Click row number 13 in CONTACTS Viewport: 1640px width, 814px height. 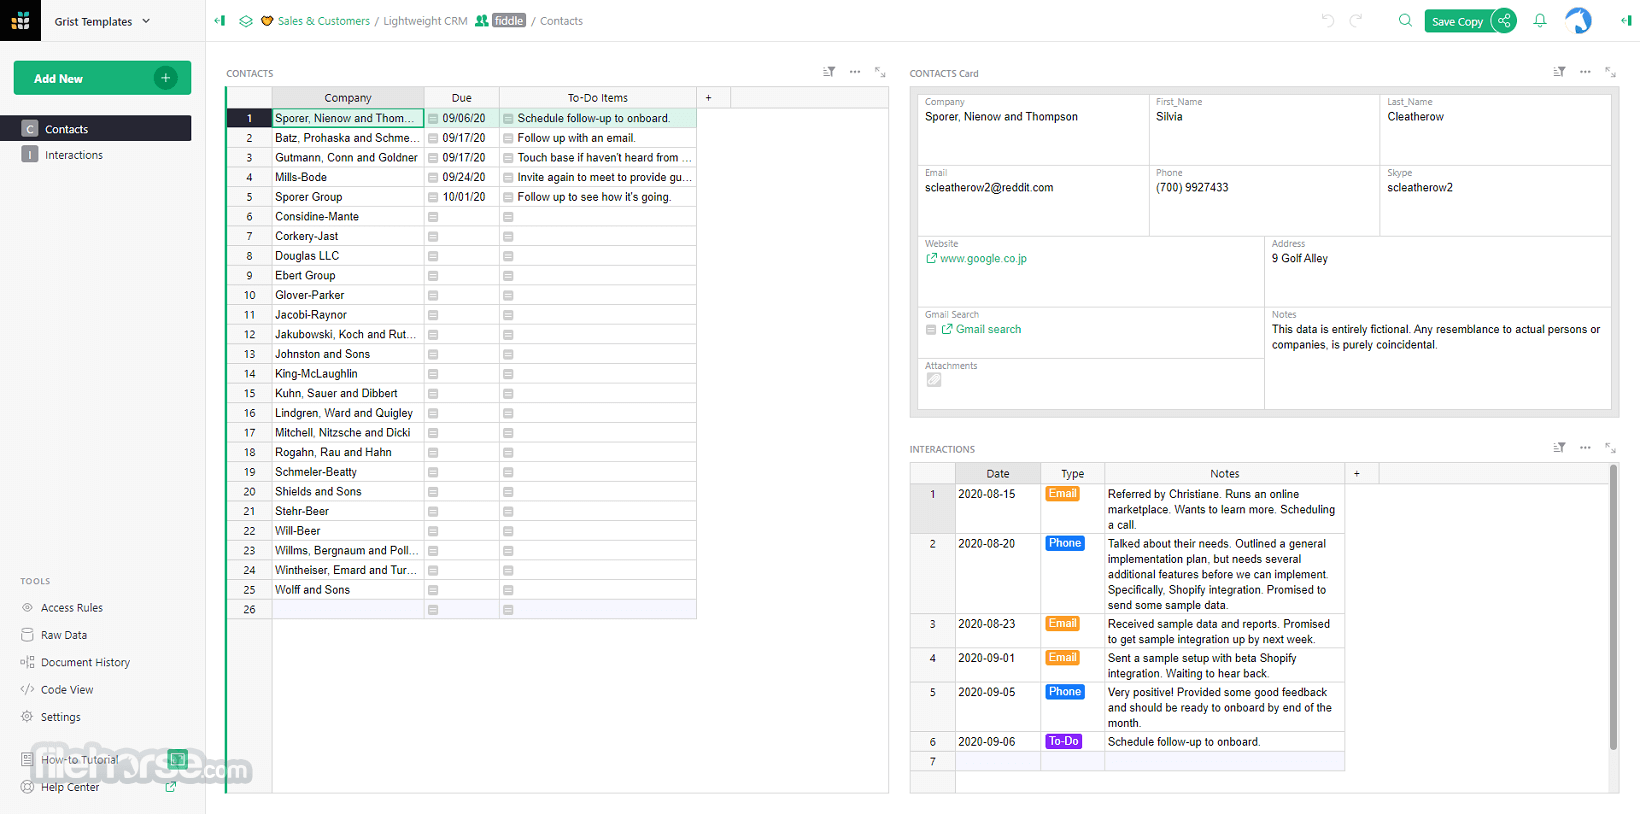(249, 354)
